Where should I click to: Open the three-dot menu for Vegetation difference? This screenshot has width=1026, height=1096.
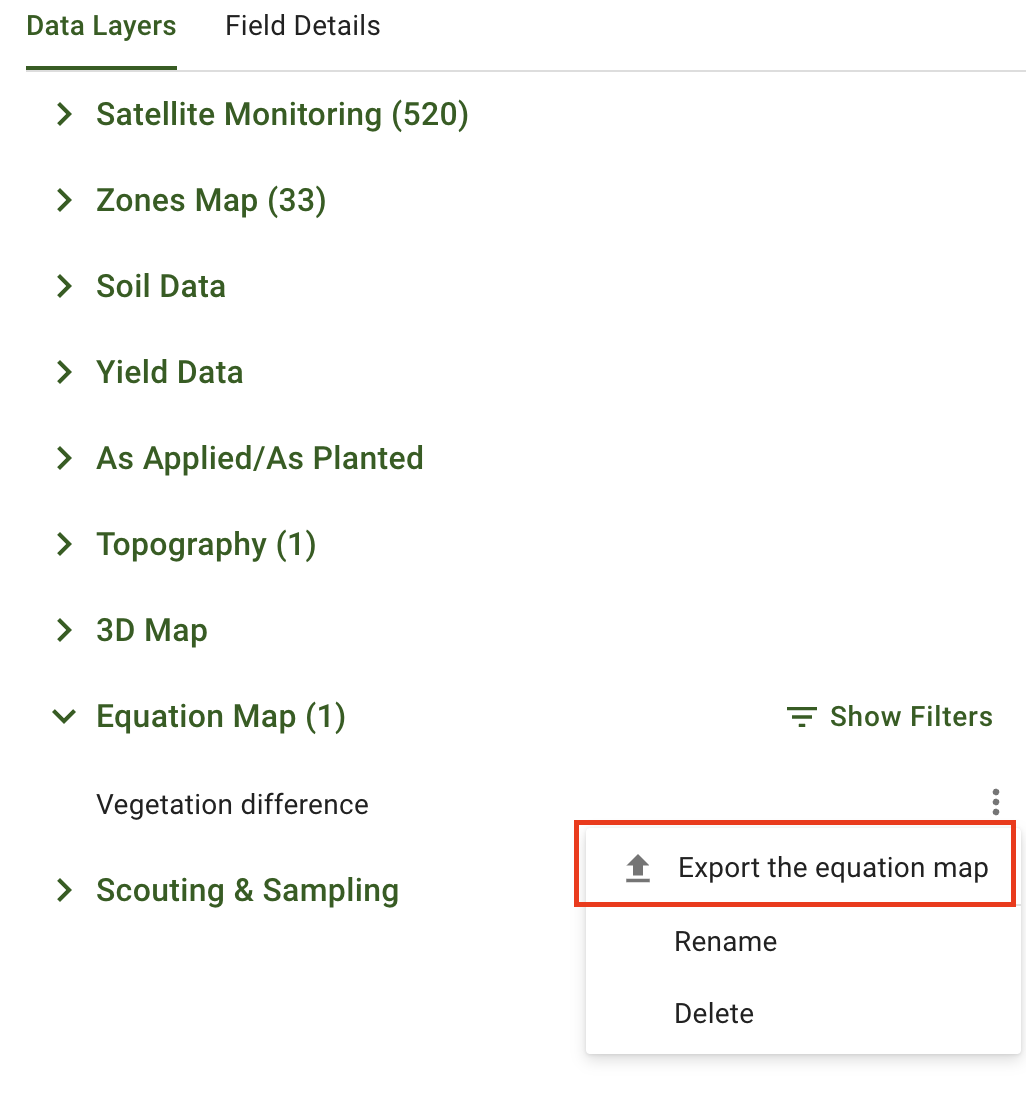point(995,802)
